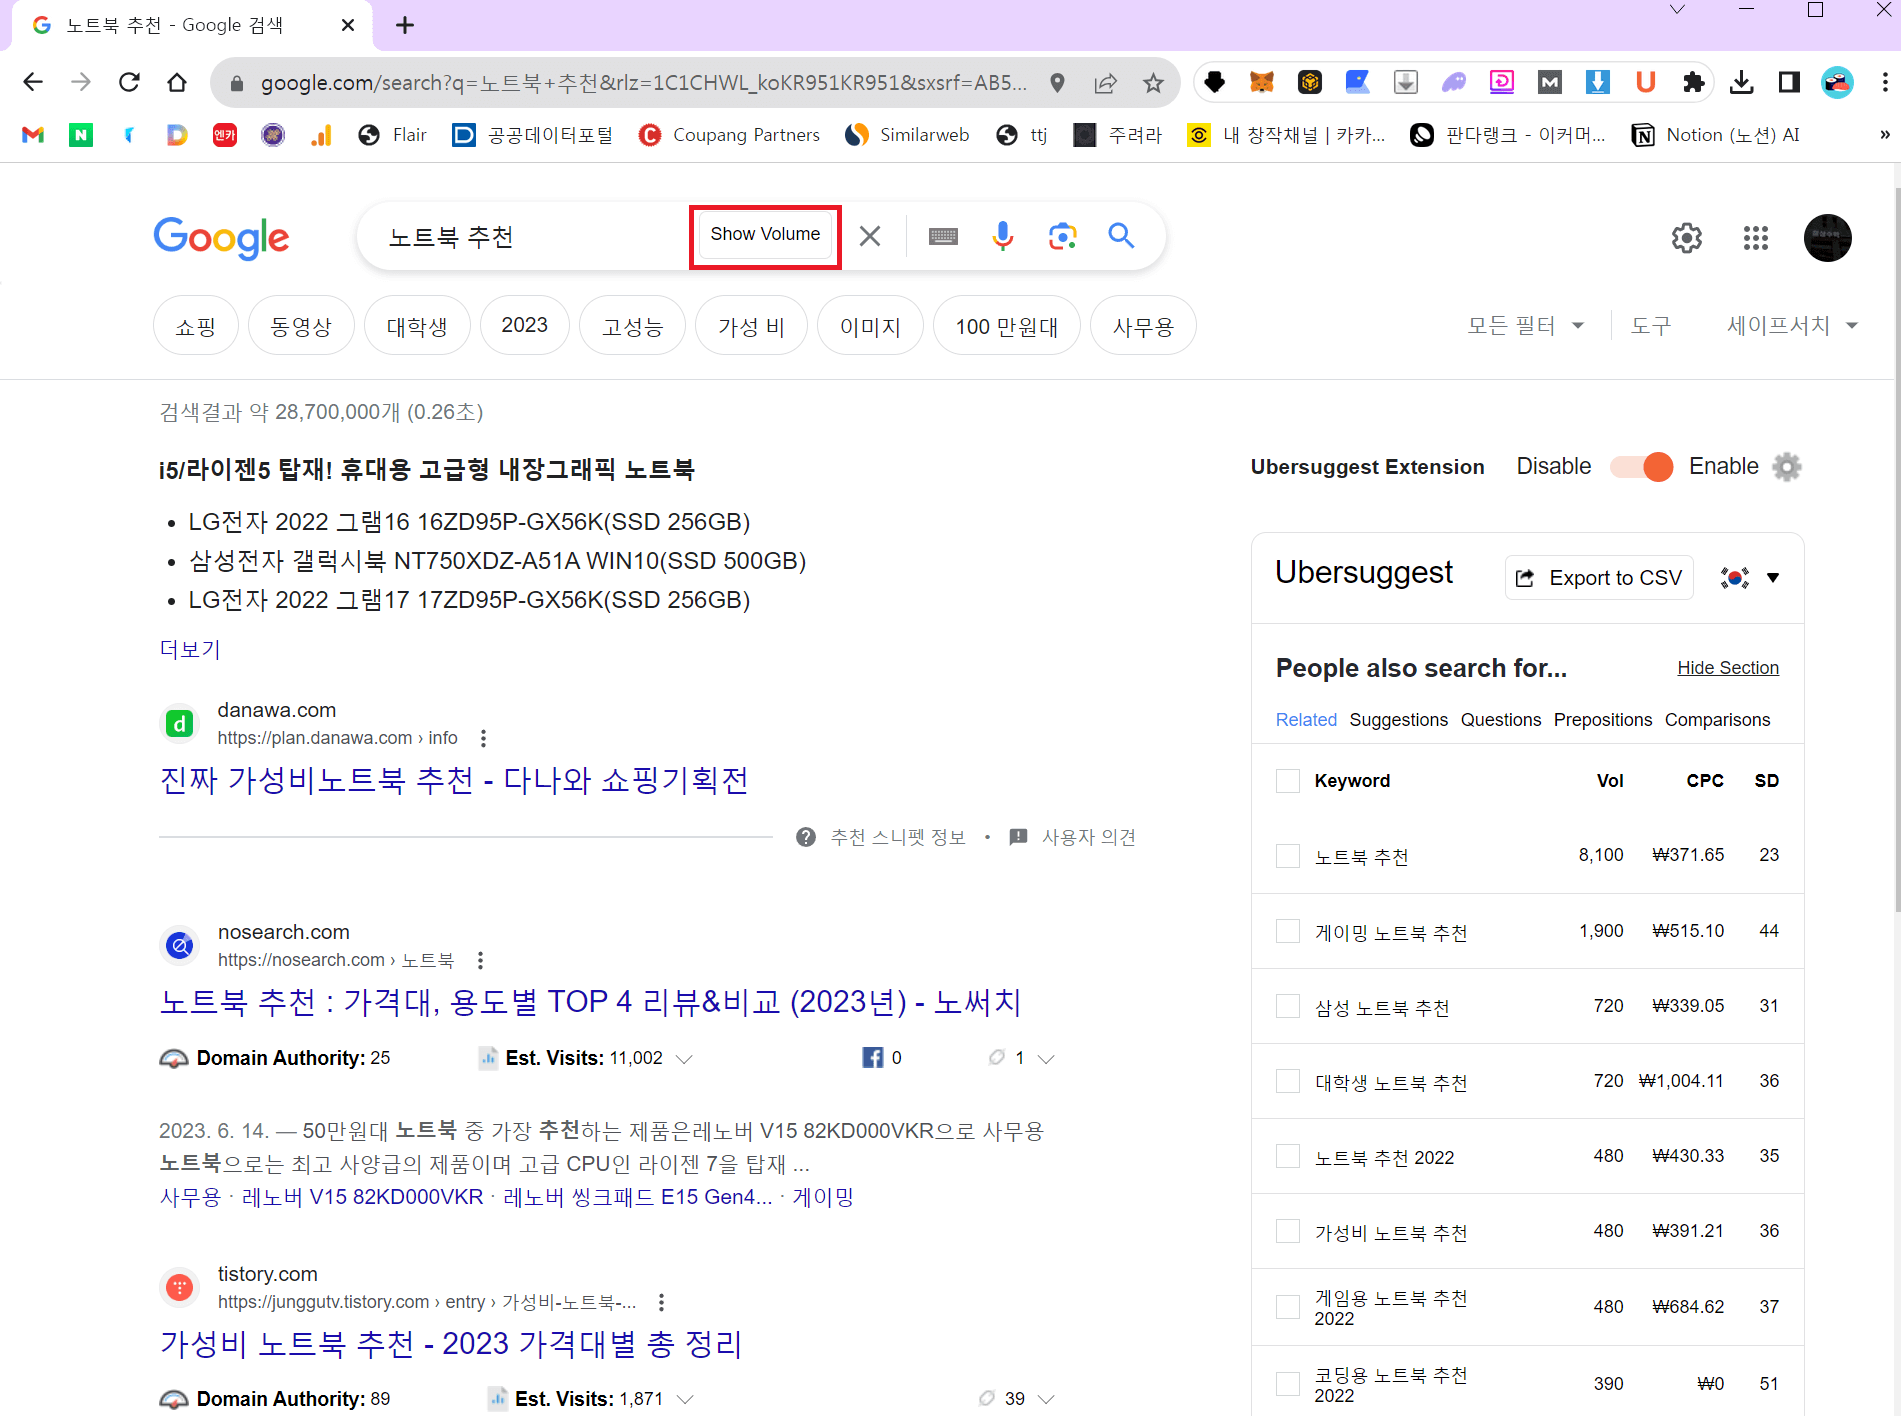
Task: Click Export to CSV button
Action: click(x=1599, y=578)
